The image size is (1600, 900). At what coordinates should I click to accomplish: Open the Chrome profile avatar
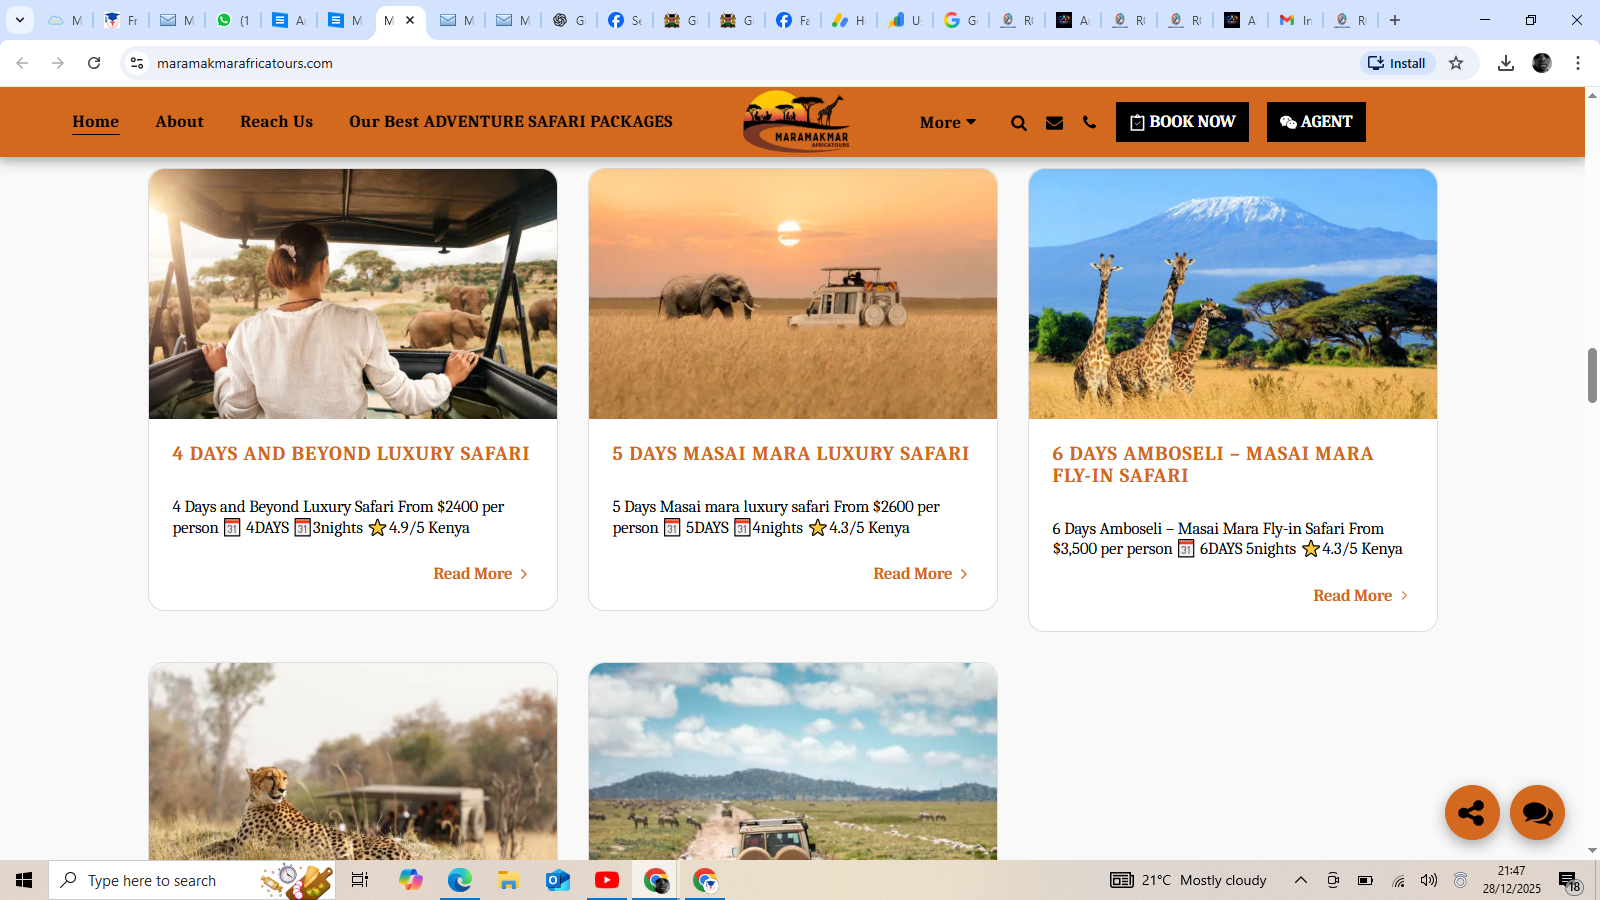[x=1542, y=63]
